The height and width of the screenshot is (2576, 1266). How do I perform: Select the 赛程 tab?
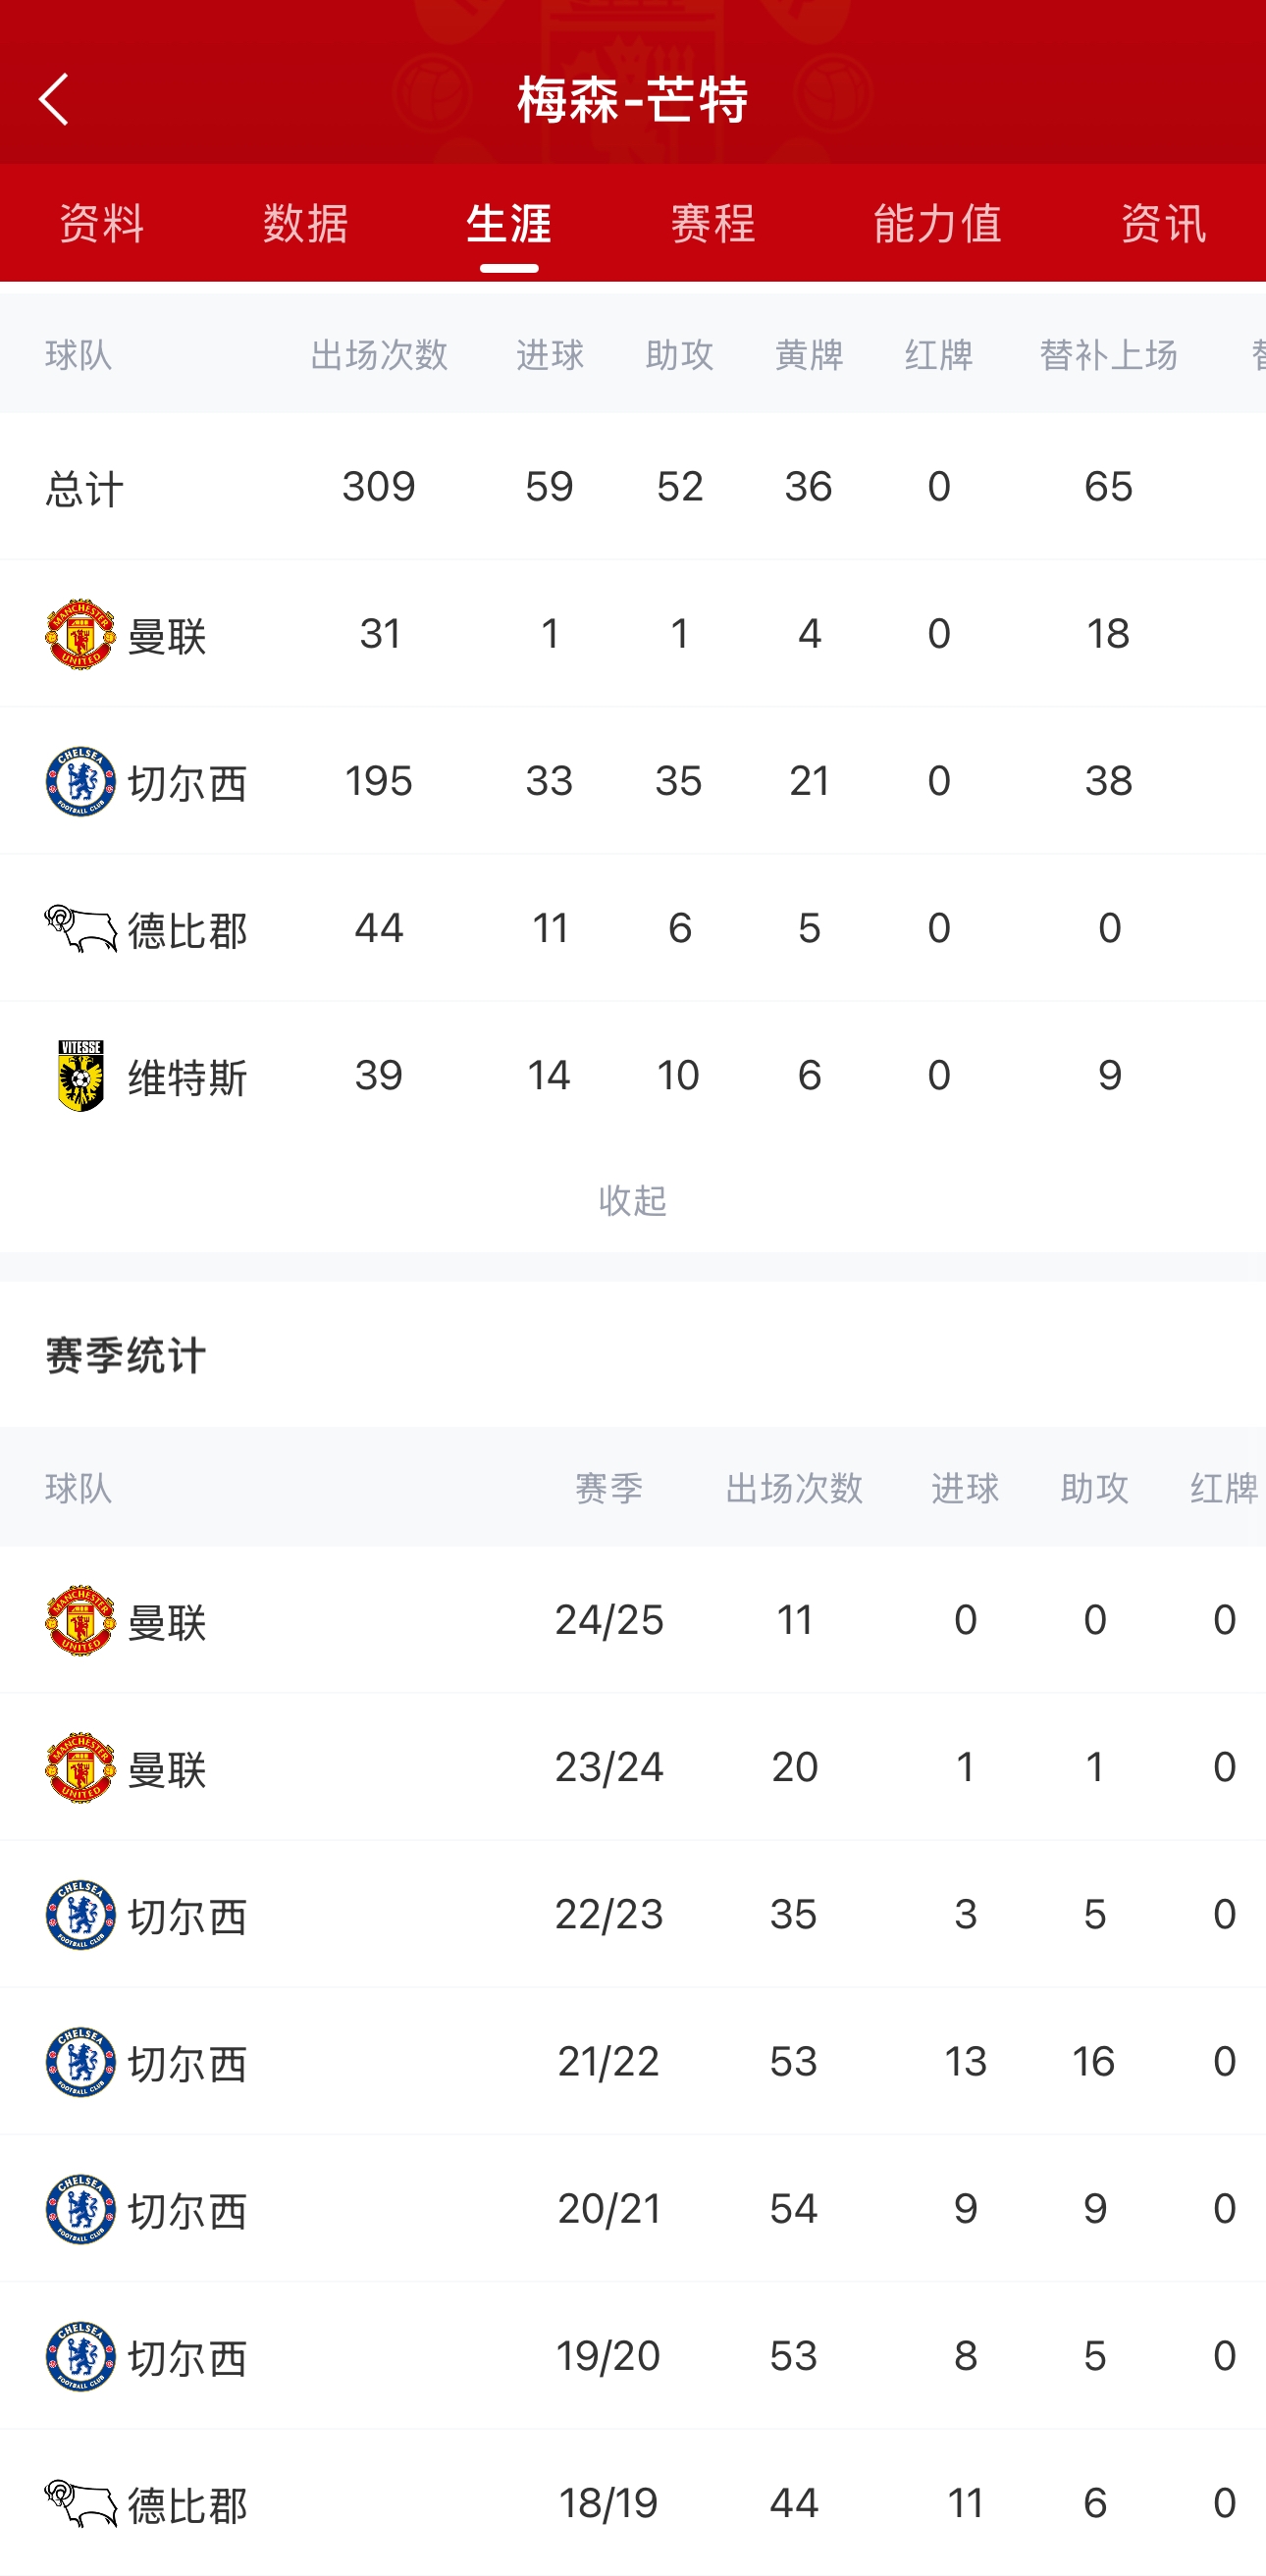pos(713,223)
